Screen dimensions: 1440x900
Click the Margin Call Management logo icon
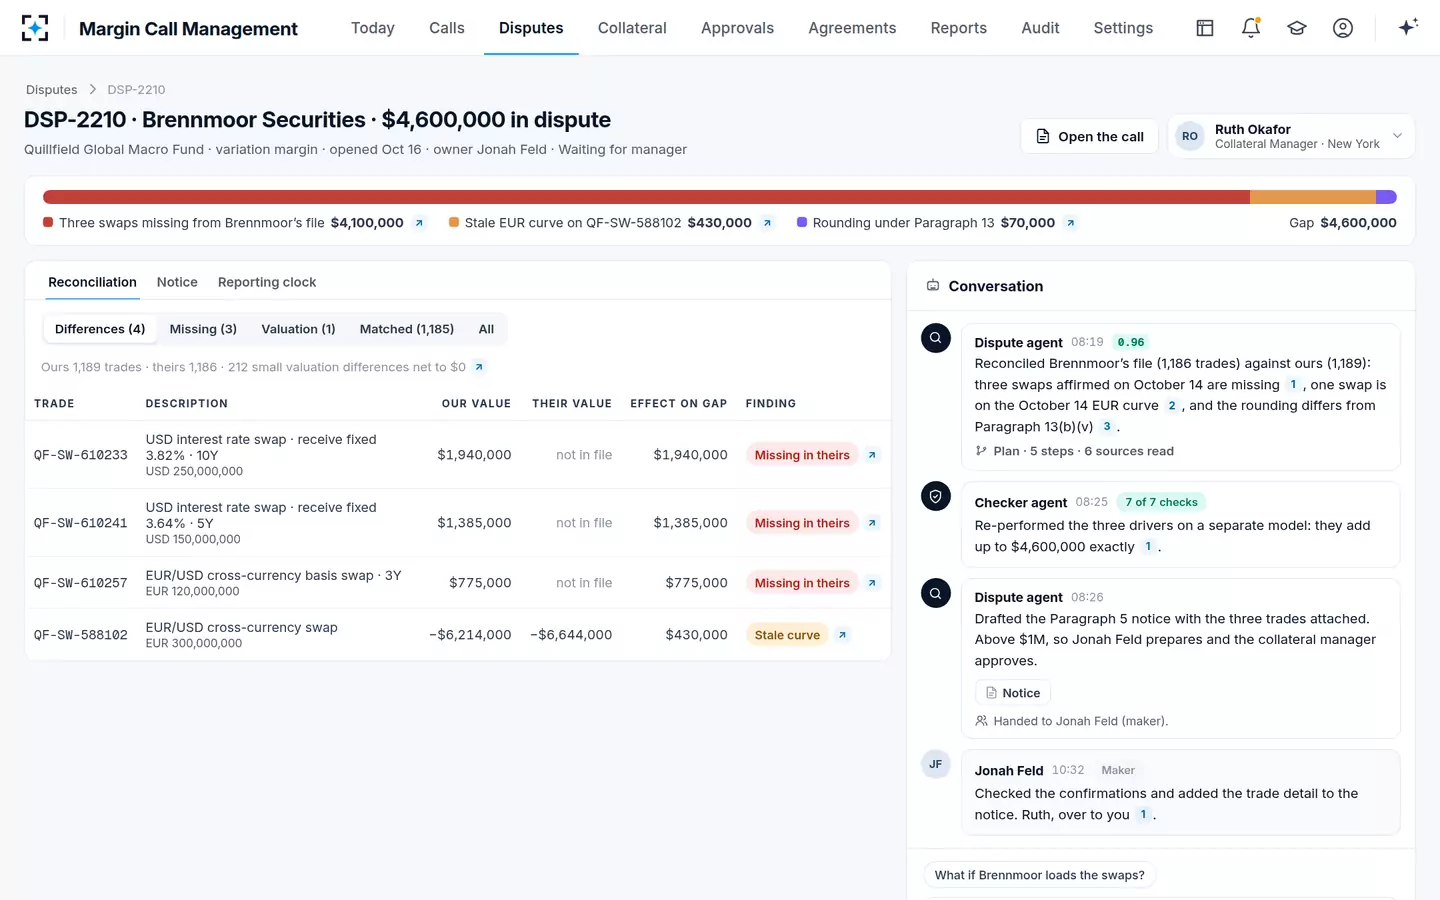coord(35,28)
